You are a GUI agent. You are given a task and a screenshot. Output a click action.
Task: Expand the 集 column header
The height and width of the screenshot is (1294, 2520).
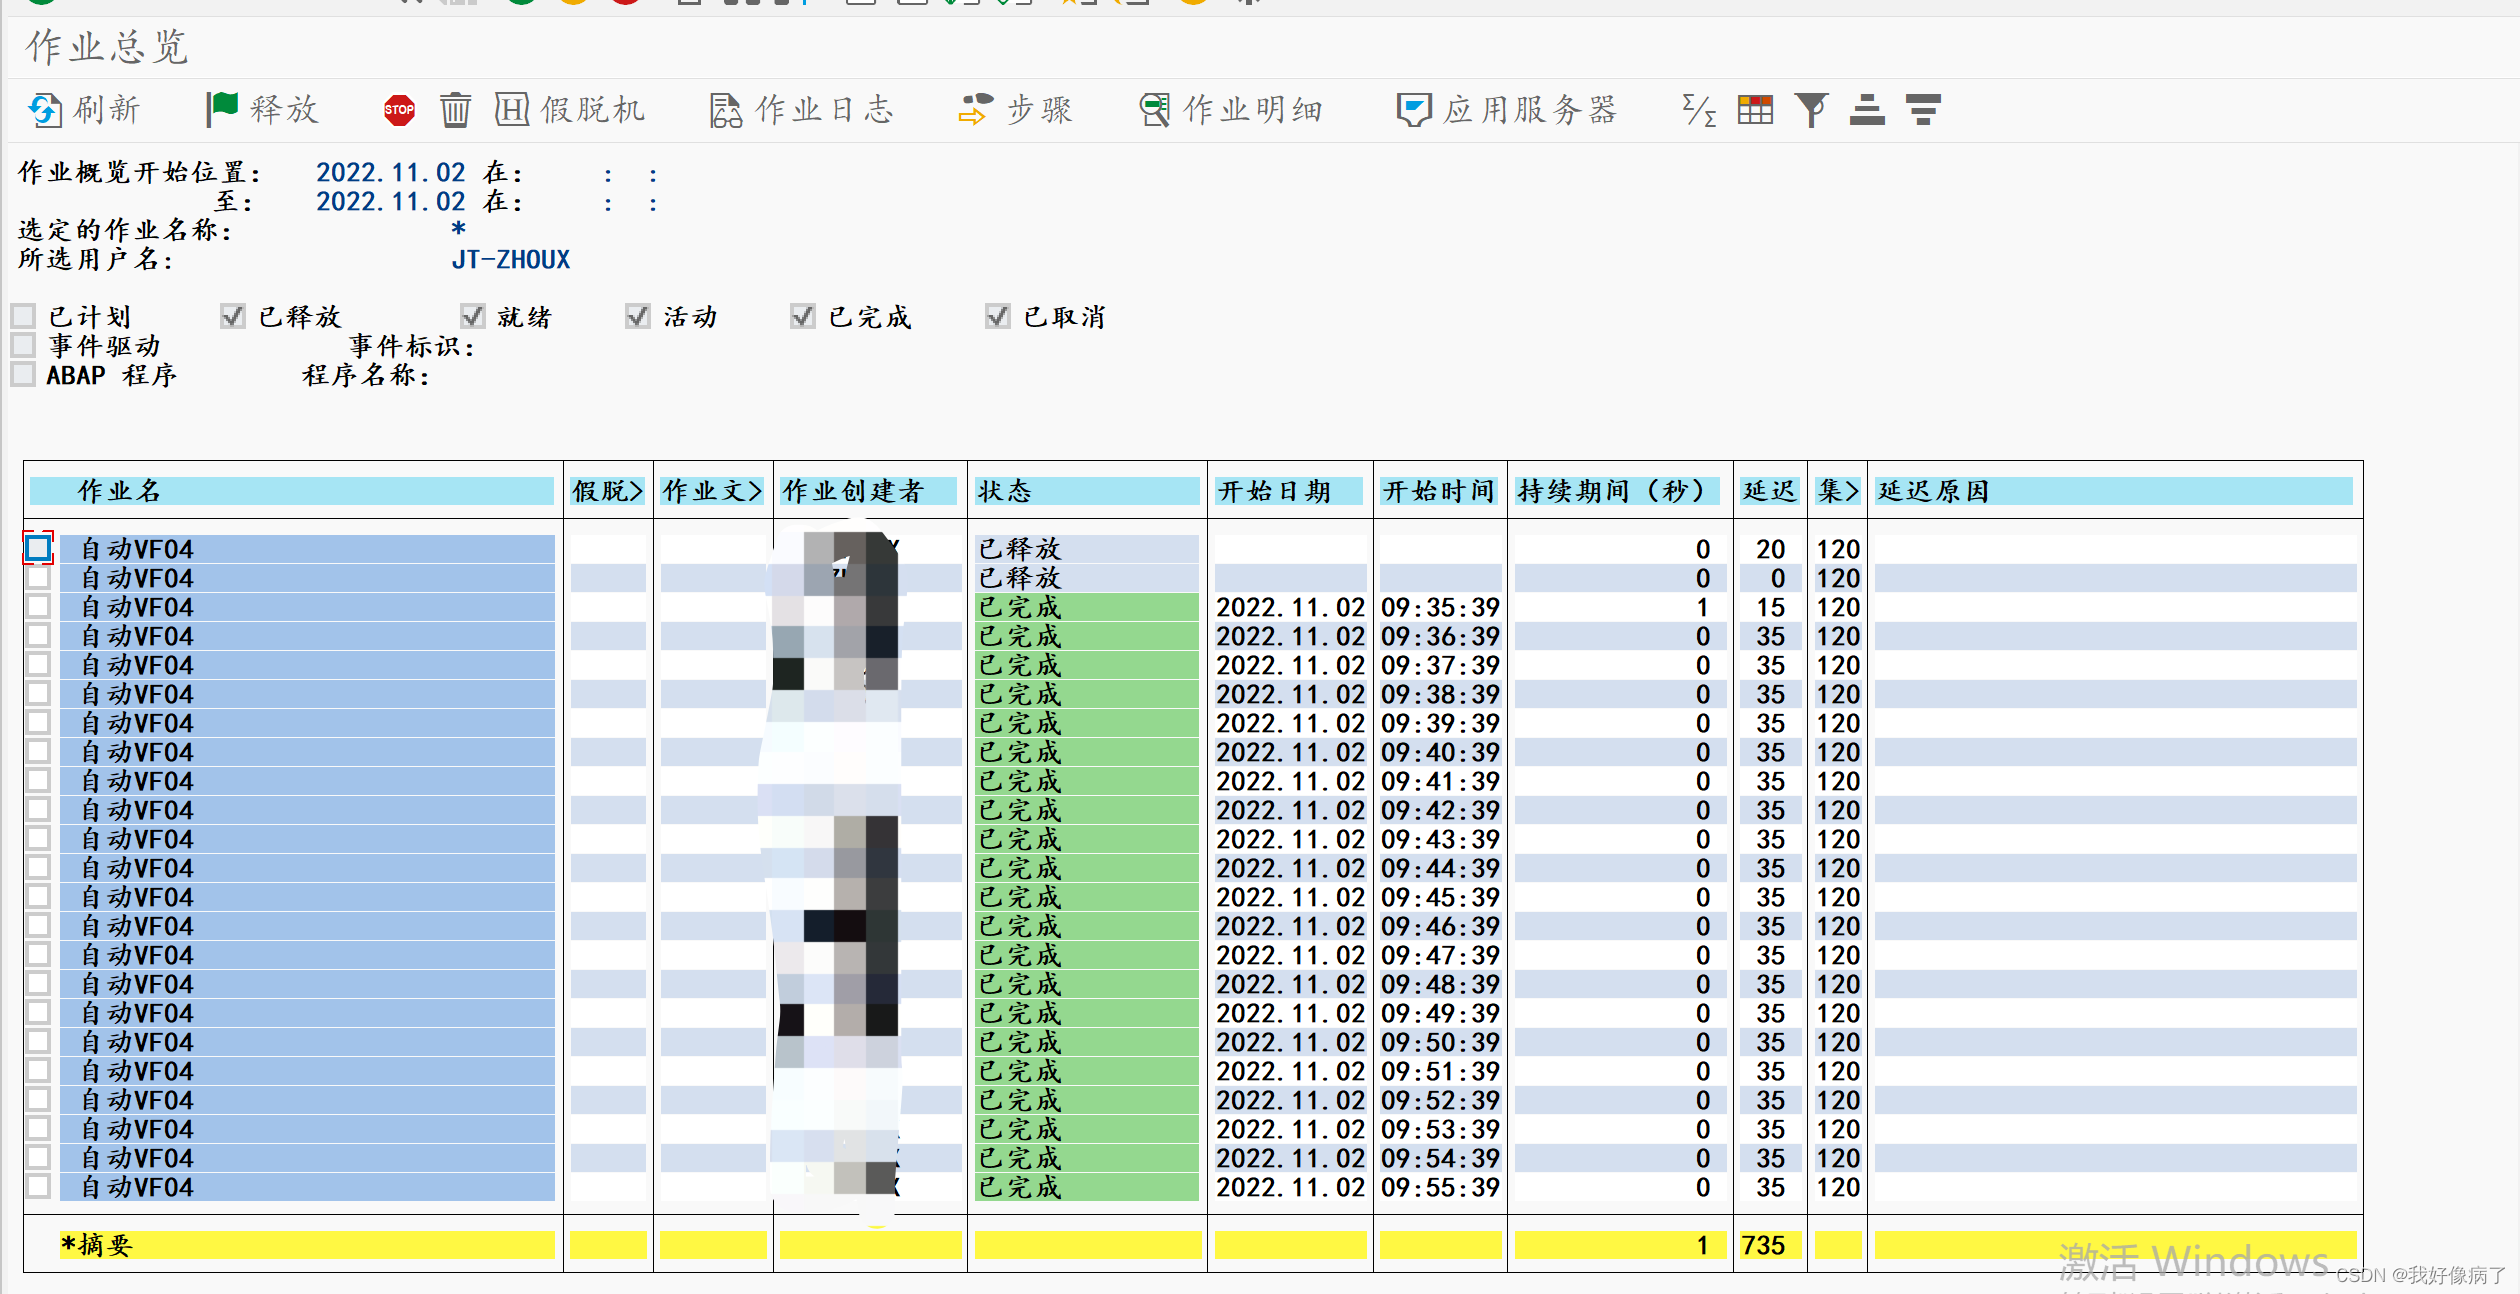(1836, 491)
